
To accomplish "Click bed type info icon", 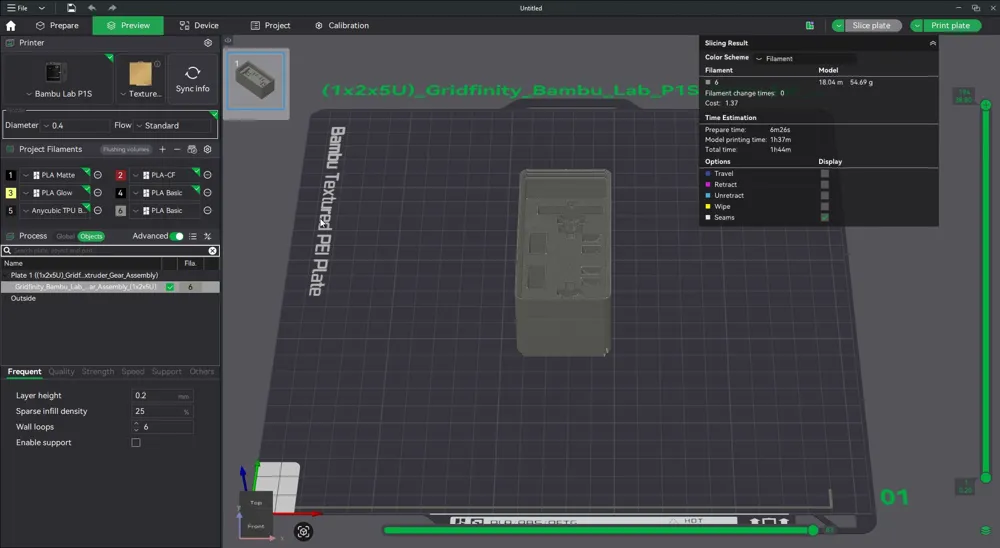I will point(158,64).
